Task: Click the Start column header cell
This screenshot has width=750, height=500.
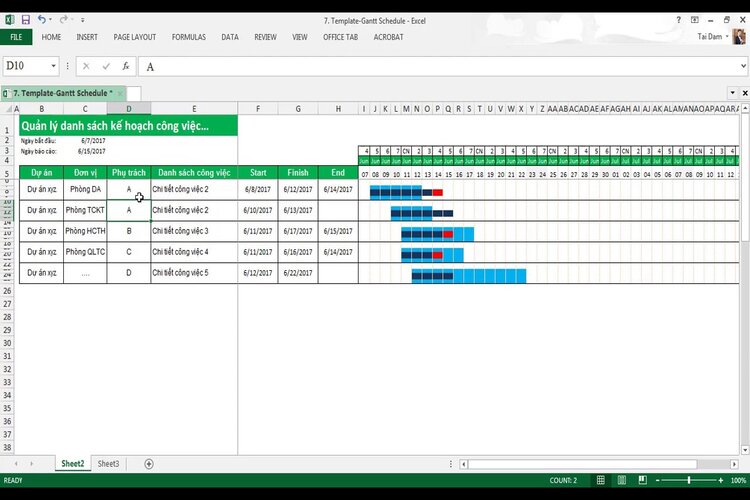Action: tap(258, 173)
